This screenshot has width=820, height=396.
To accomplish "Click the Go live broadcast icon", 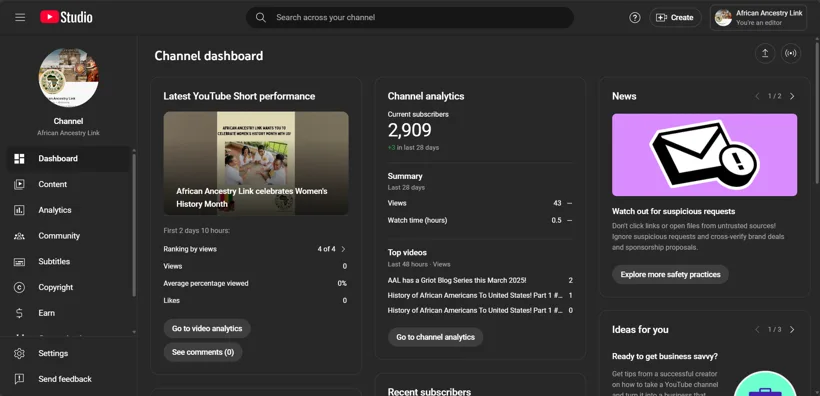I will tap(791, 53).
